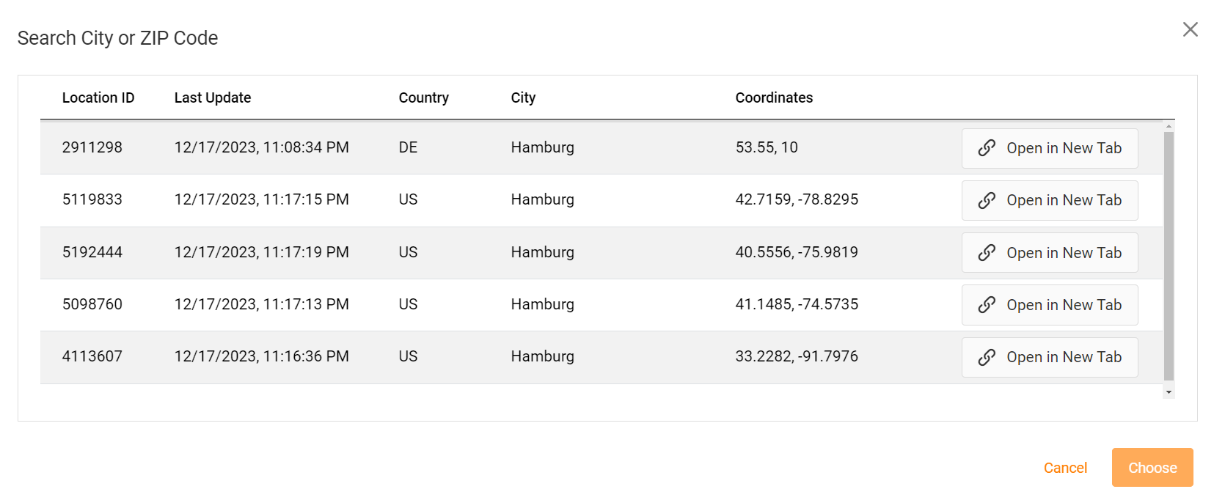
Task: Click the table's vertical scrollbar thumb
Action: pyautogui.click(x=1168, y=254)
